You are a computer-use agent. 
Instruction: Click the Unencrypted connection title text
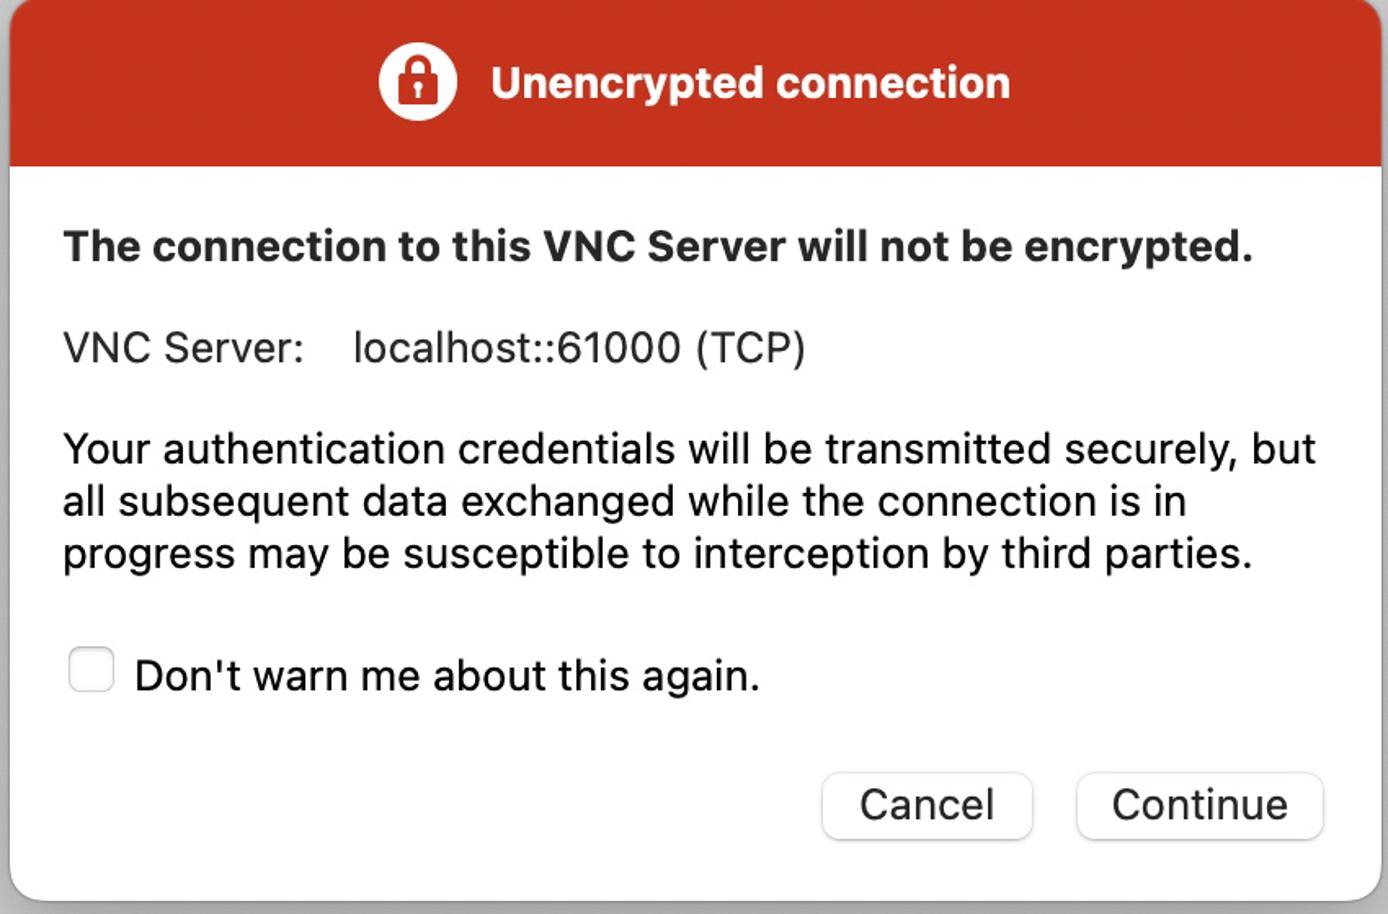(x=750, y=82)
